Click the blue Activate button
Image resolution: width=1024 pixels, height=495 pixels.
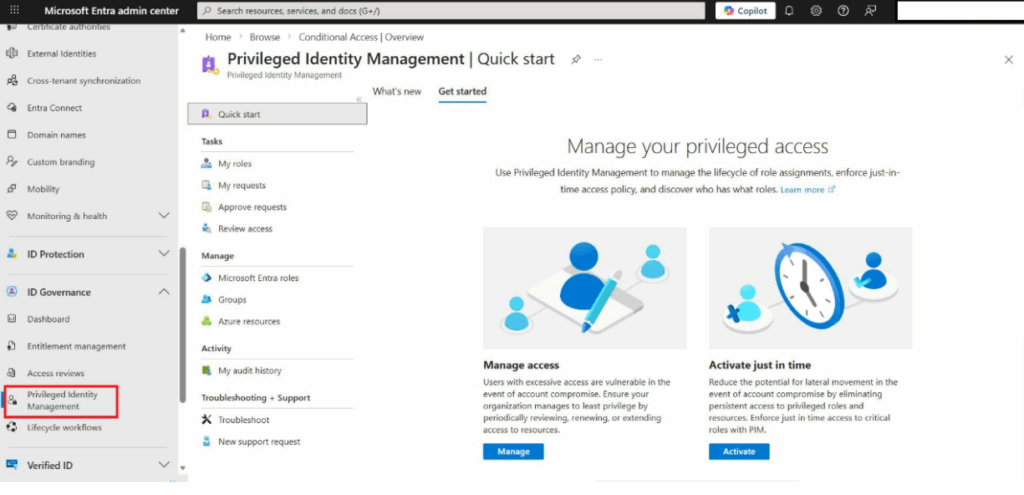739,452
